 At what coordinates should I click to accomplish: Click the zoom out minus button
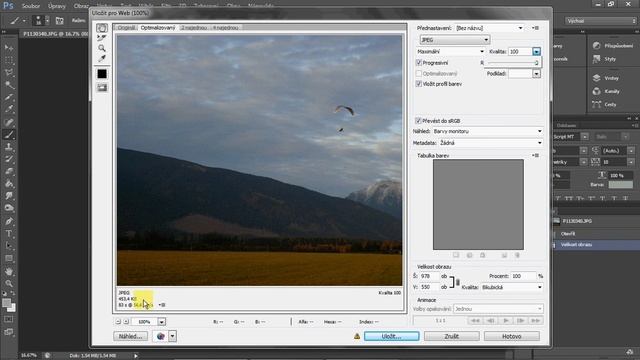click(118, 322)
